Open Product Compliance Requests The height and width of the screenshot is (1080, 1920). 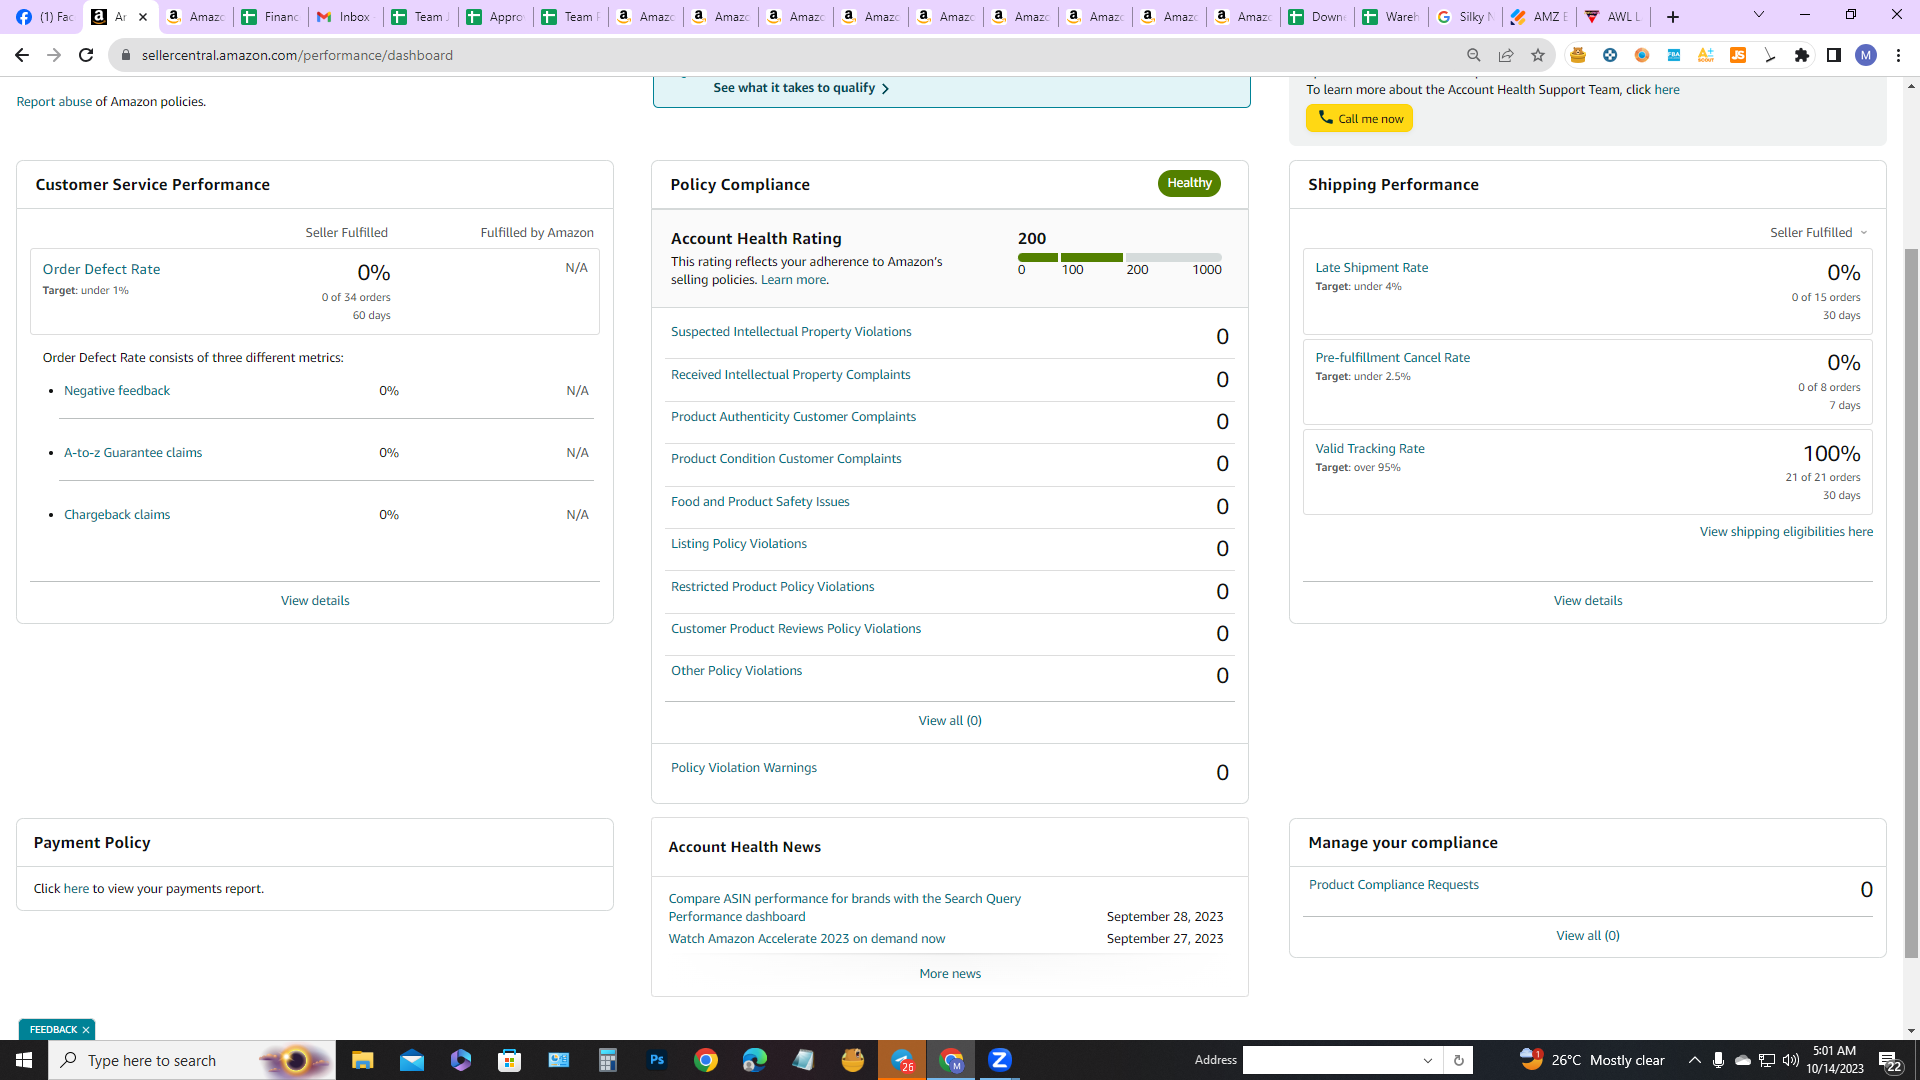[x=1393, y=885]
